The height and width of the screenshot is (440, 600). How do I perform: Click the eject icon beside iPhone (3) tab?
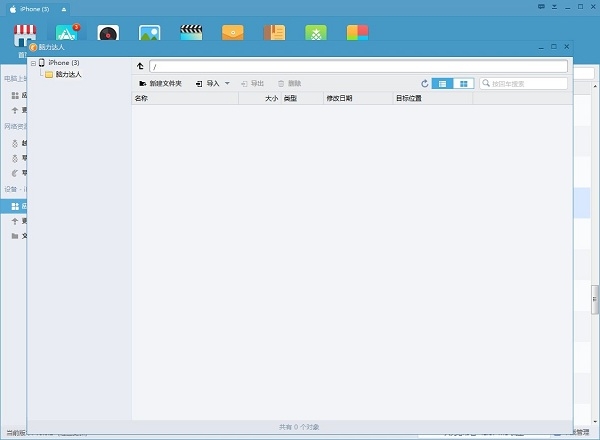point(64,9)
